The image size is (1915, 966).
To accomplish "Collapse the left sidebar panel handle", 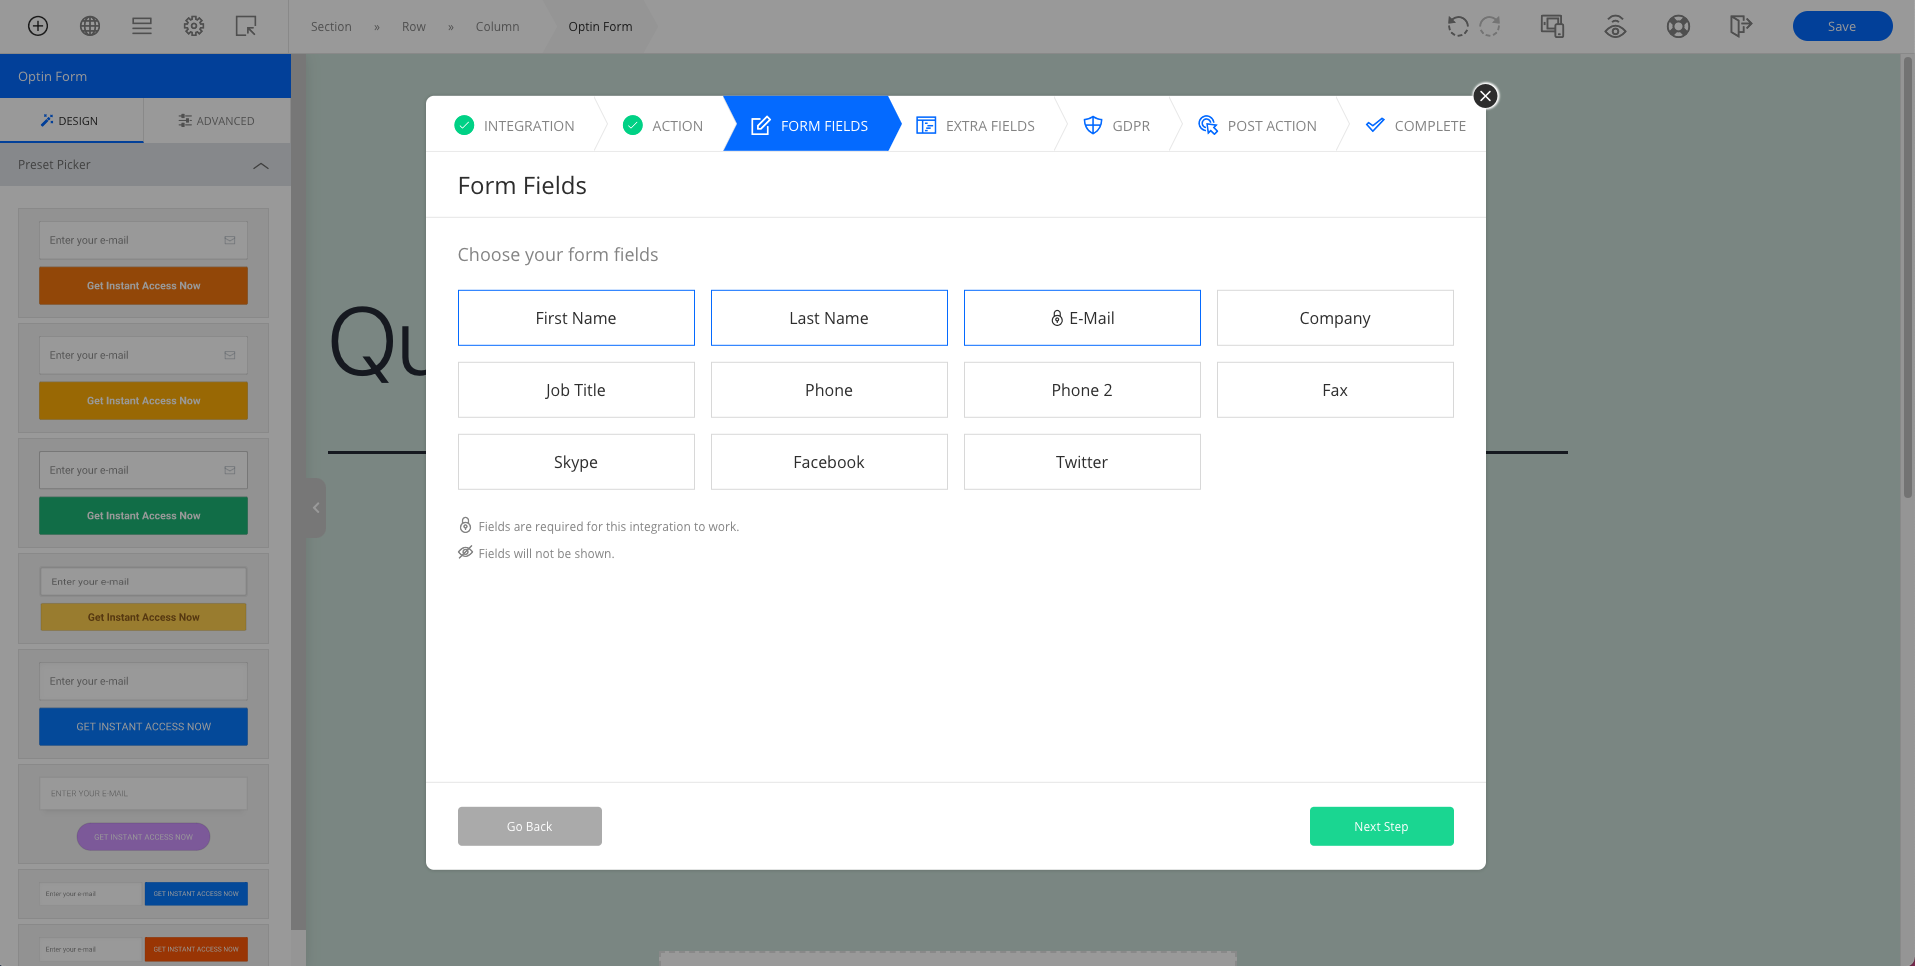I will click(316, 508).
